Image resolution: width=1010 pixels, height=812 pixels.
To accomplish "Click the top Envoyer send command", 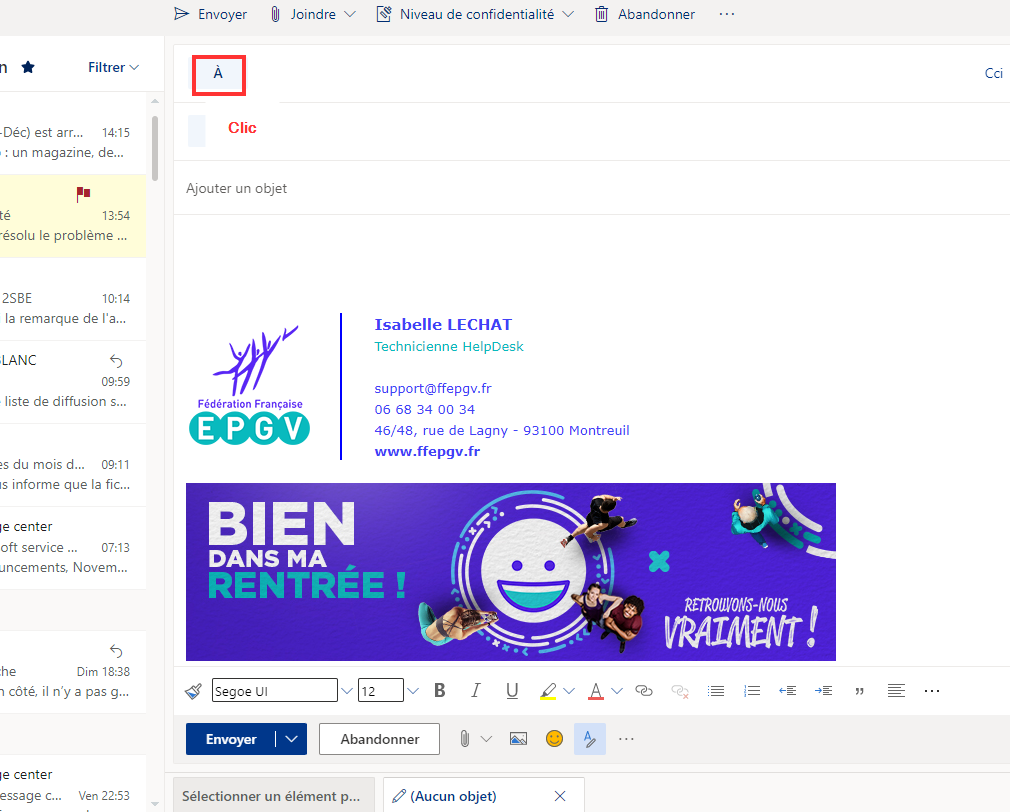I will click(210, 14).
